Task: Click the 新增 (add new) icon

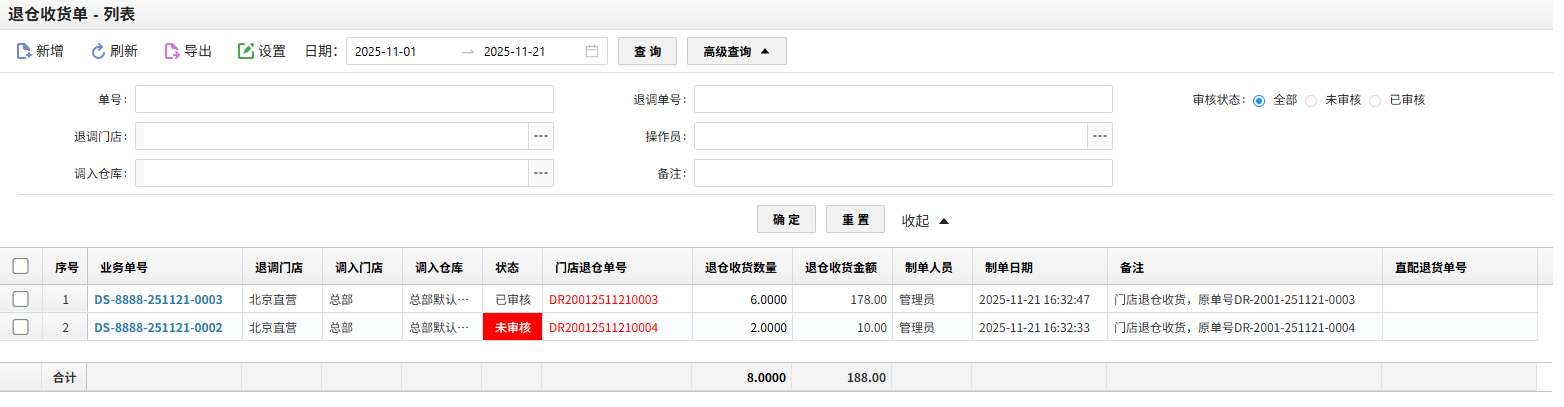Action: pyautogui.click(x=24, y=51)
